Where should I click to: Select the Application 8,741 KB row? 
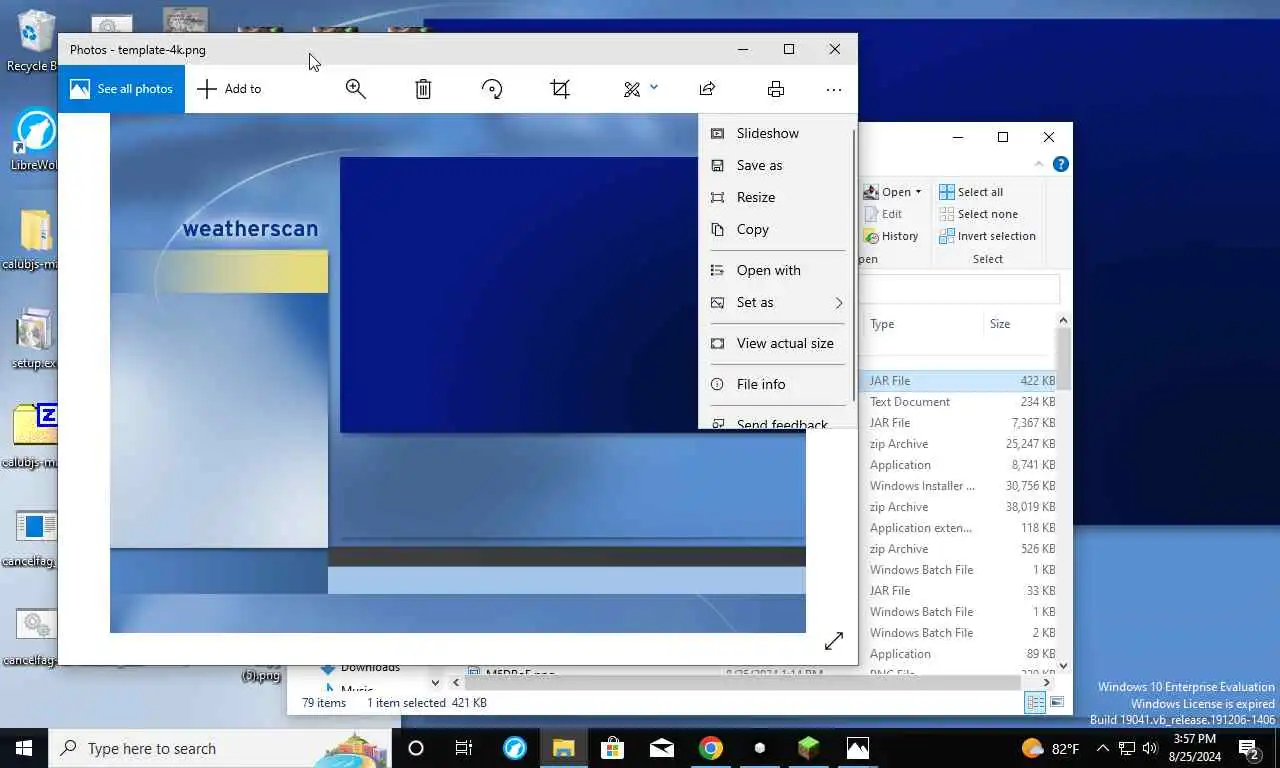click(x=959, y=465)
